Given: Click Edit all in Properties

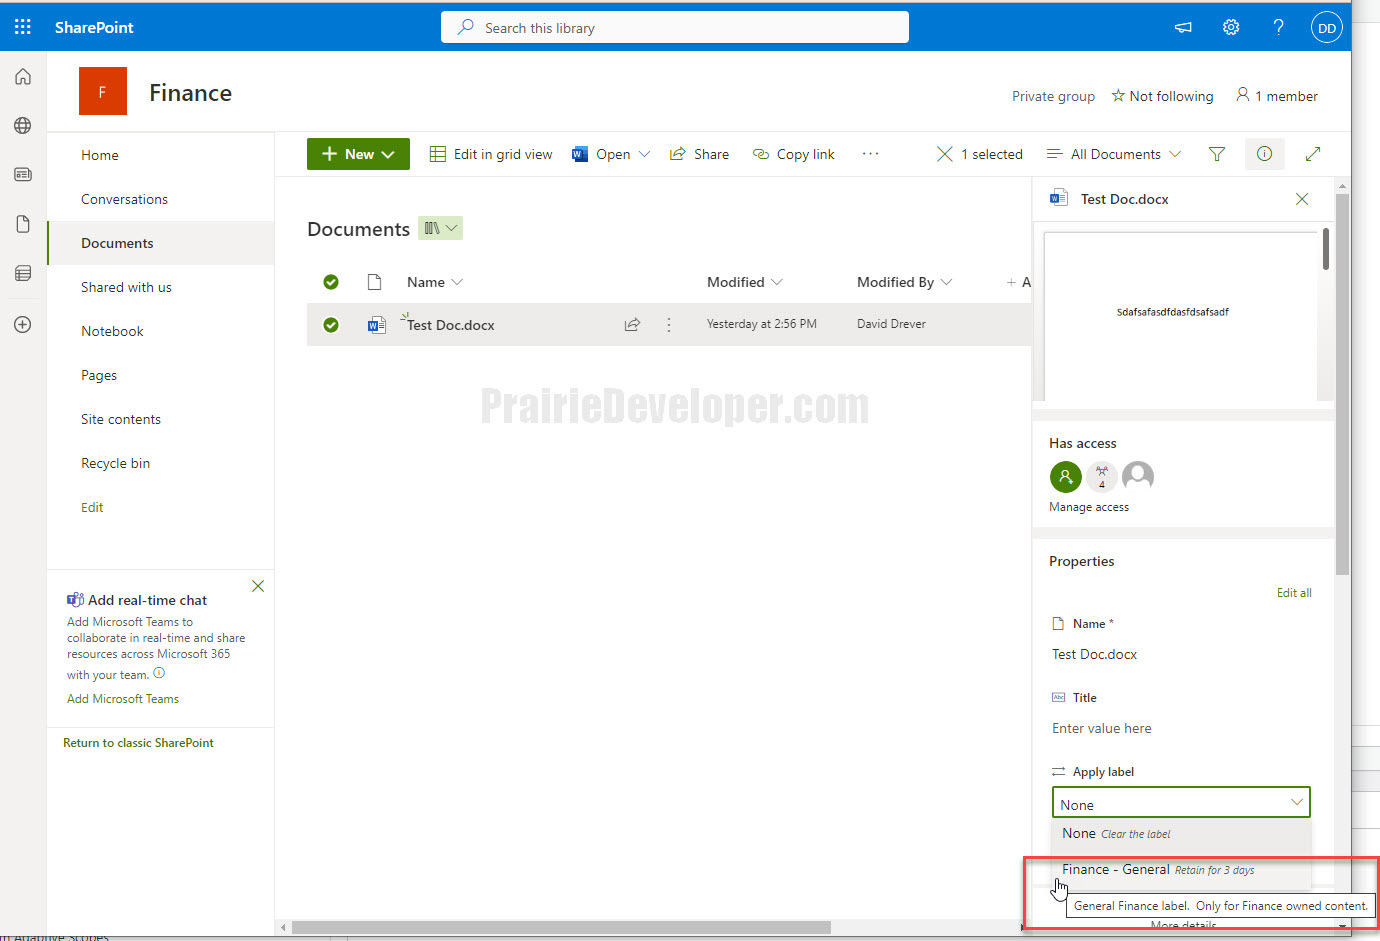Looking at the screenshot, I should click(1294, 593).
